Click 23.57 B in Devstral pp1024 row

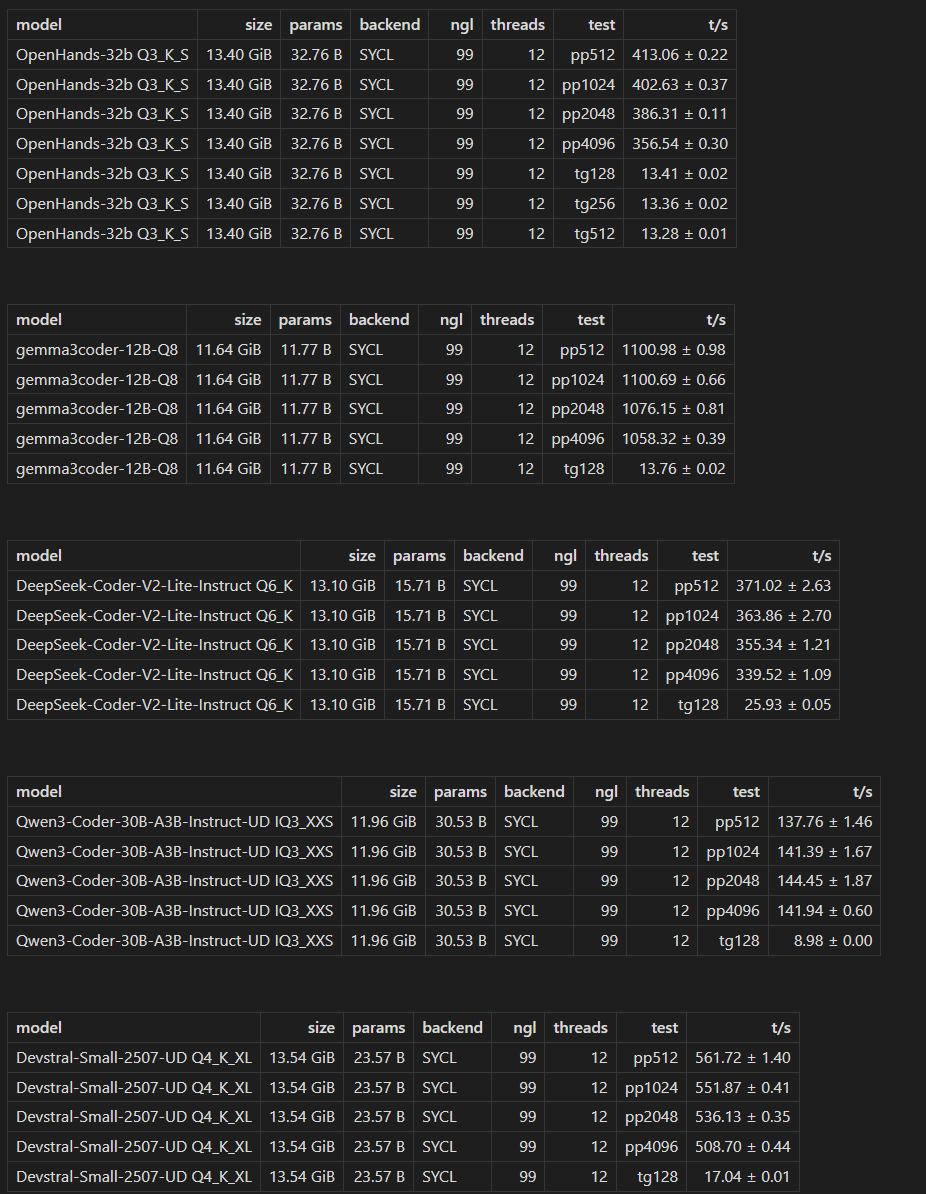379,1087
